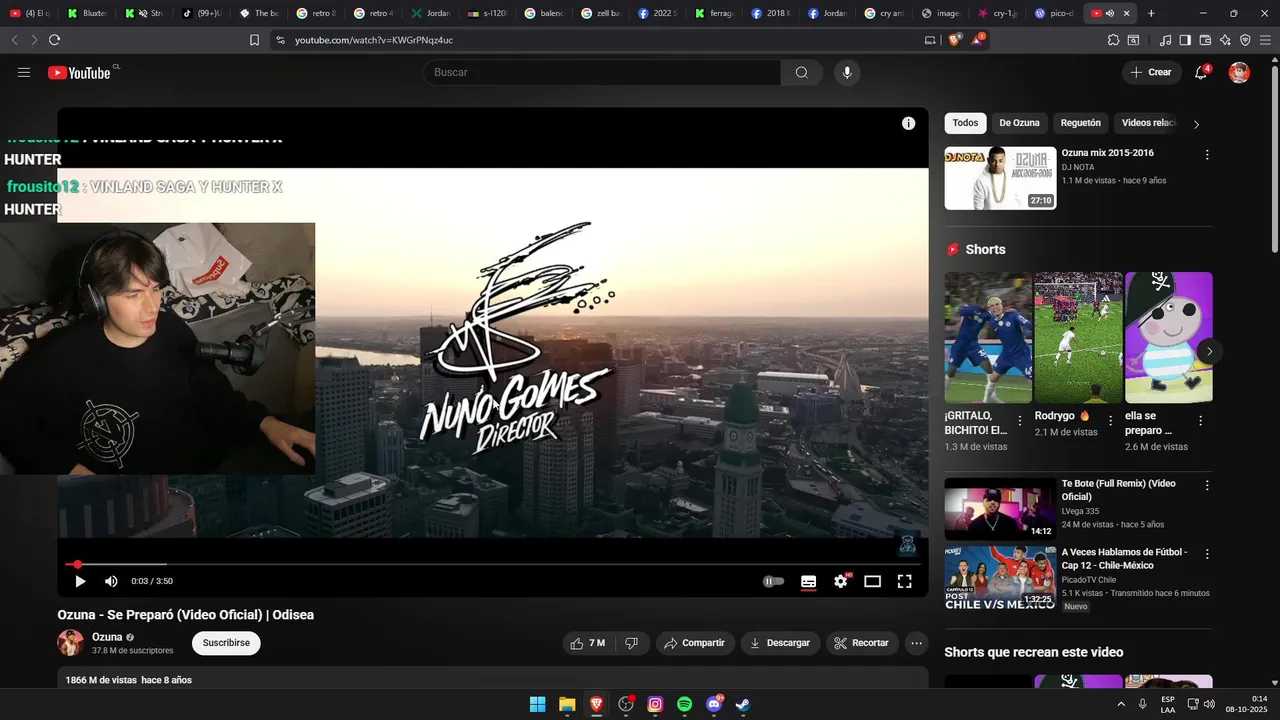Open Steam from taskbar

tap(743, 704)
